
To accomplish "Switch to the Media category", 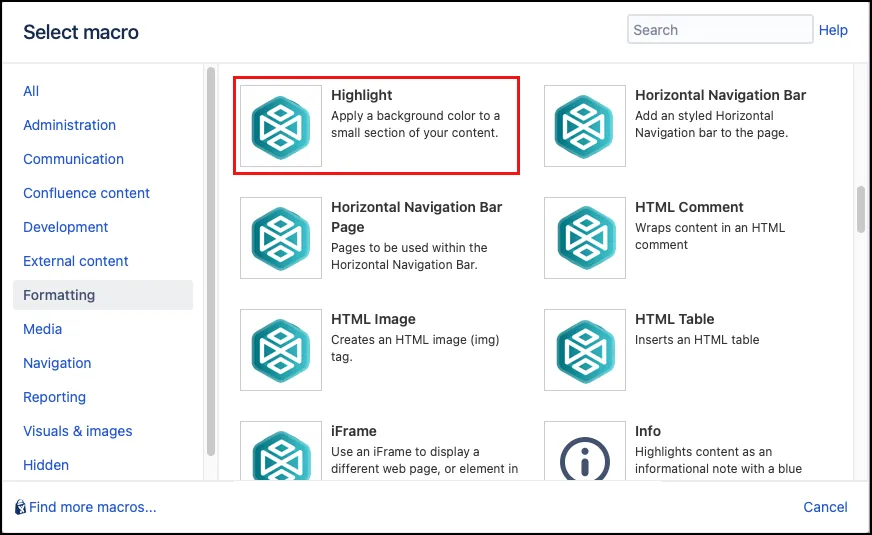I will click(42, 329).
